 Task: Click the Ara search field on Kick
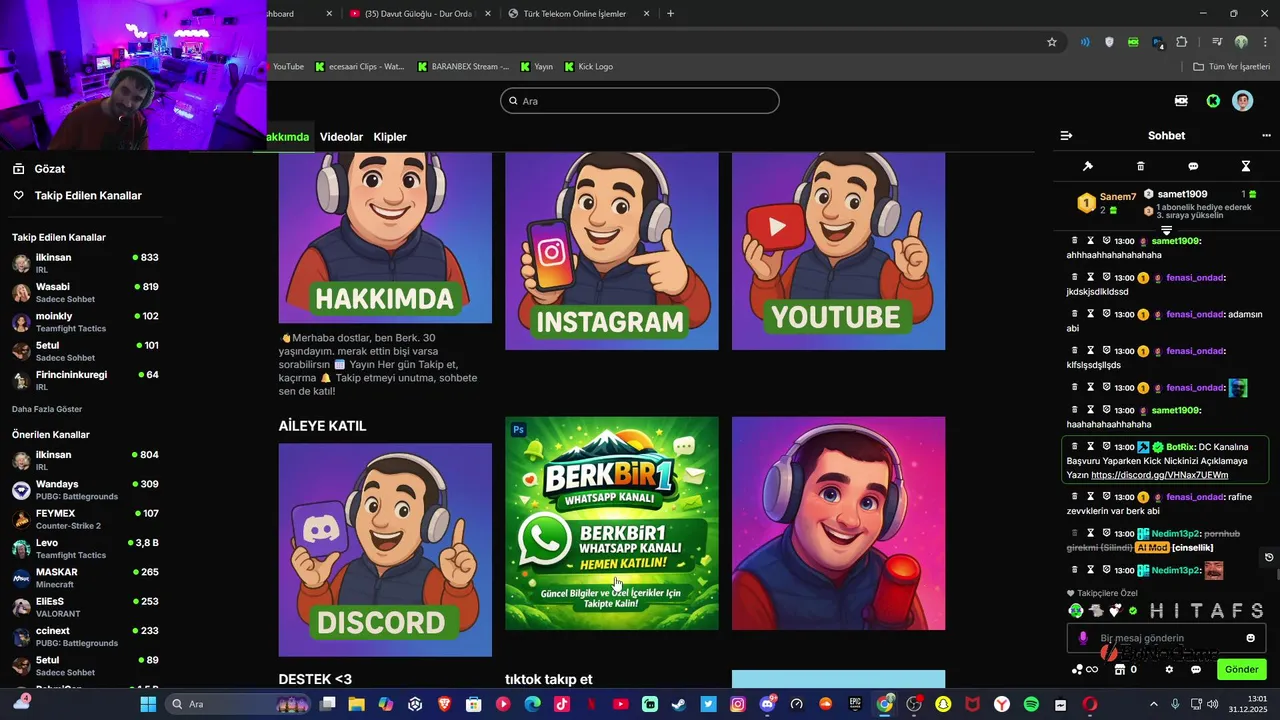click(x=640, y=101)
